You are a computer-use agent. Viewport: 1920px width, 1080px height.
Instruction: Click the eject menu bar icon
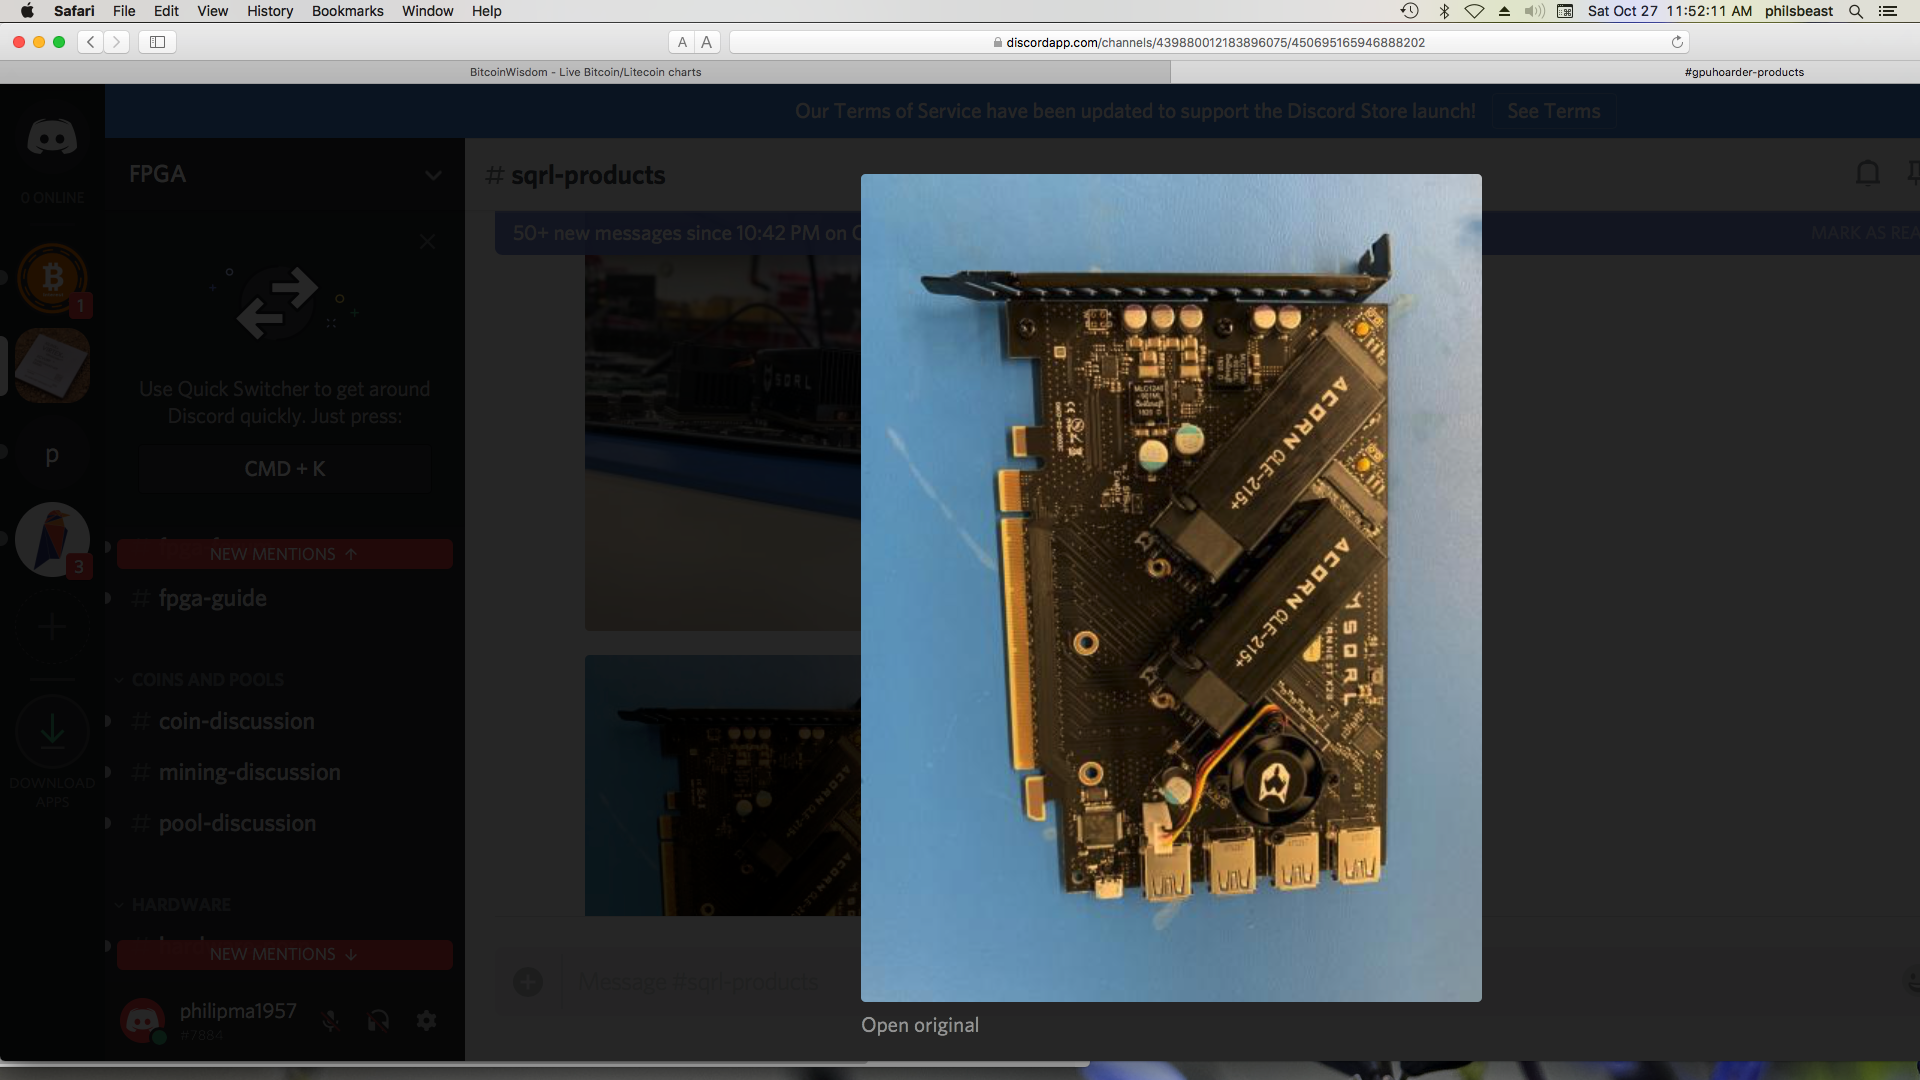(1504, 11)
